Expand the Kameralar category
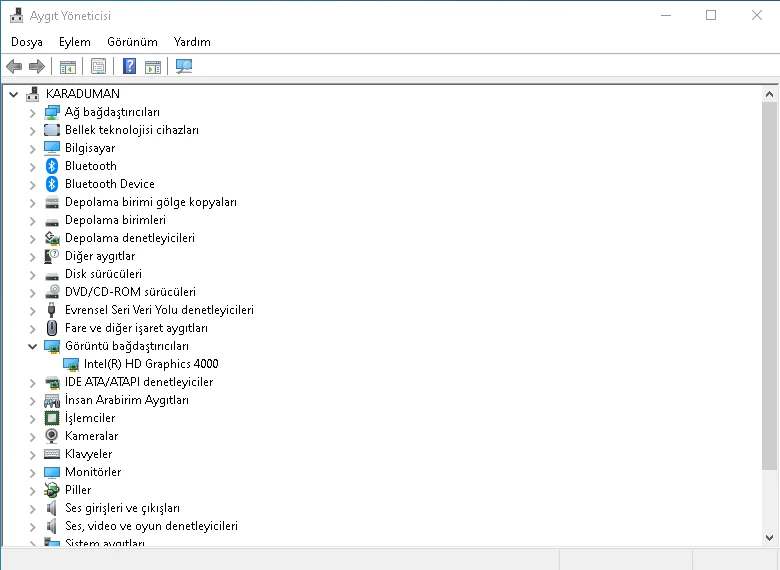This screenshot has width=780, height=570. 32,437
